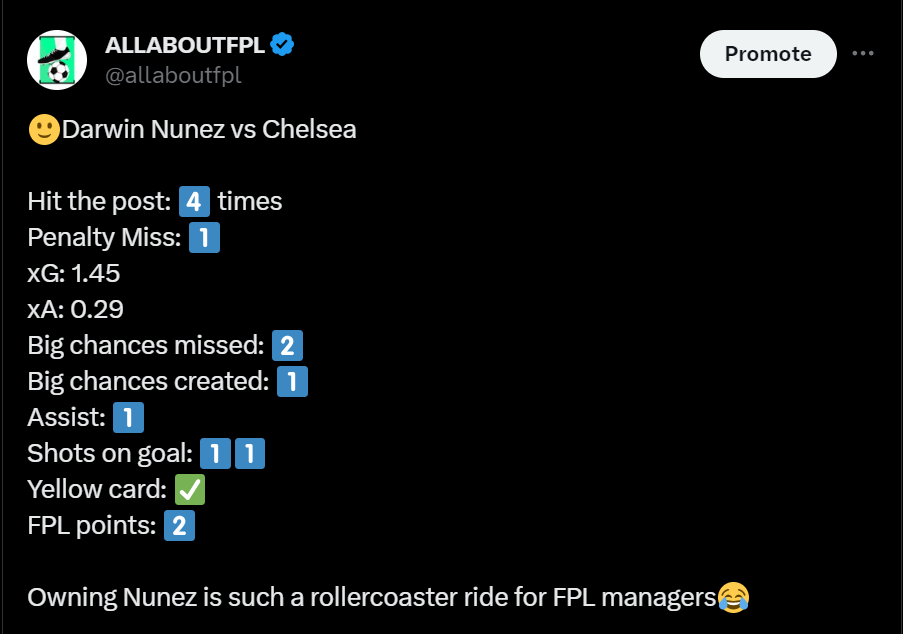Screen dimensions: 903x634
Task: Click the smiling emoji before Darwin Nunez
Action: pyautogui.click(x=43, y=130)
